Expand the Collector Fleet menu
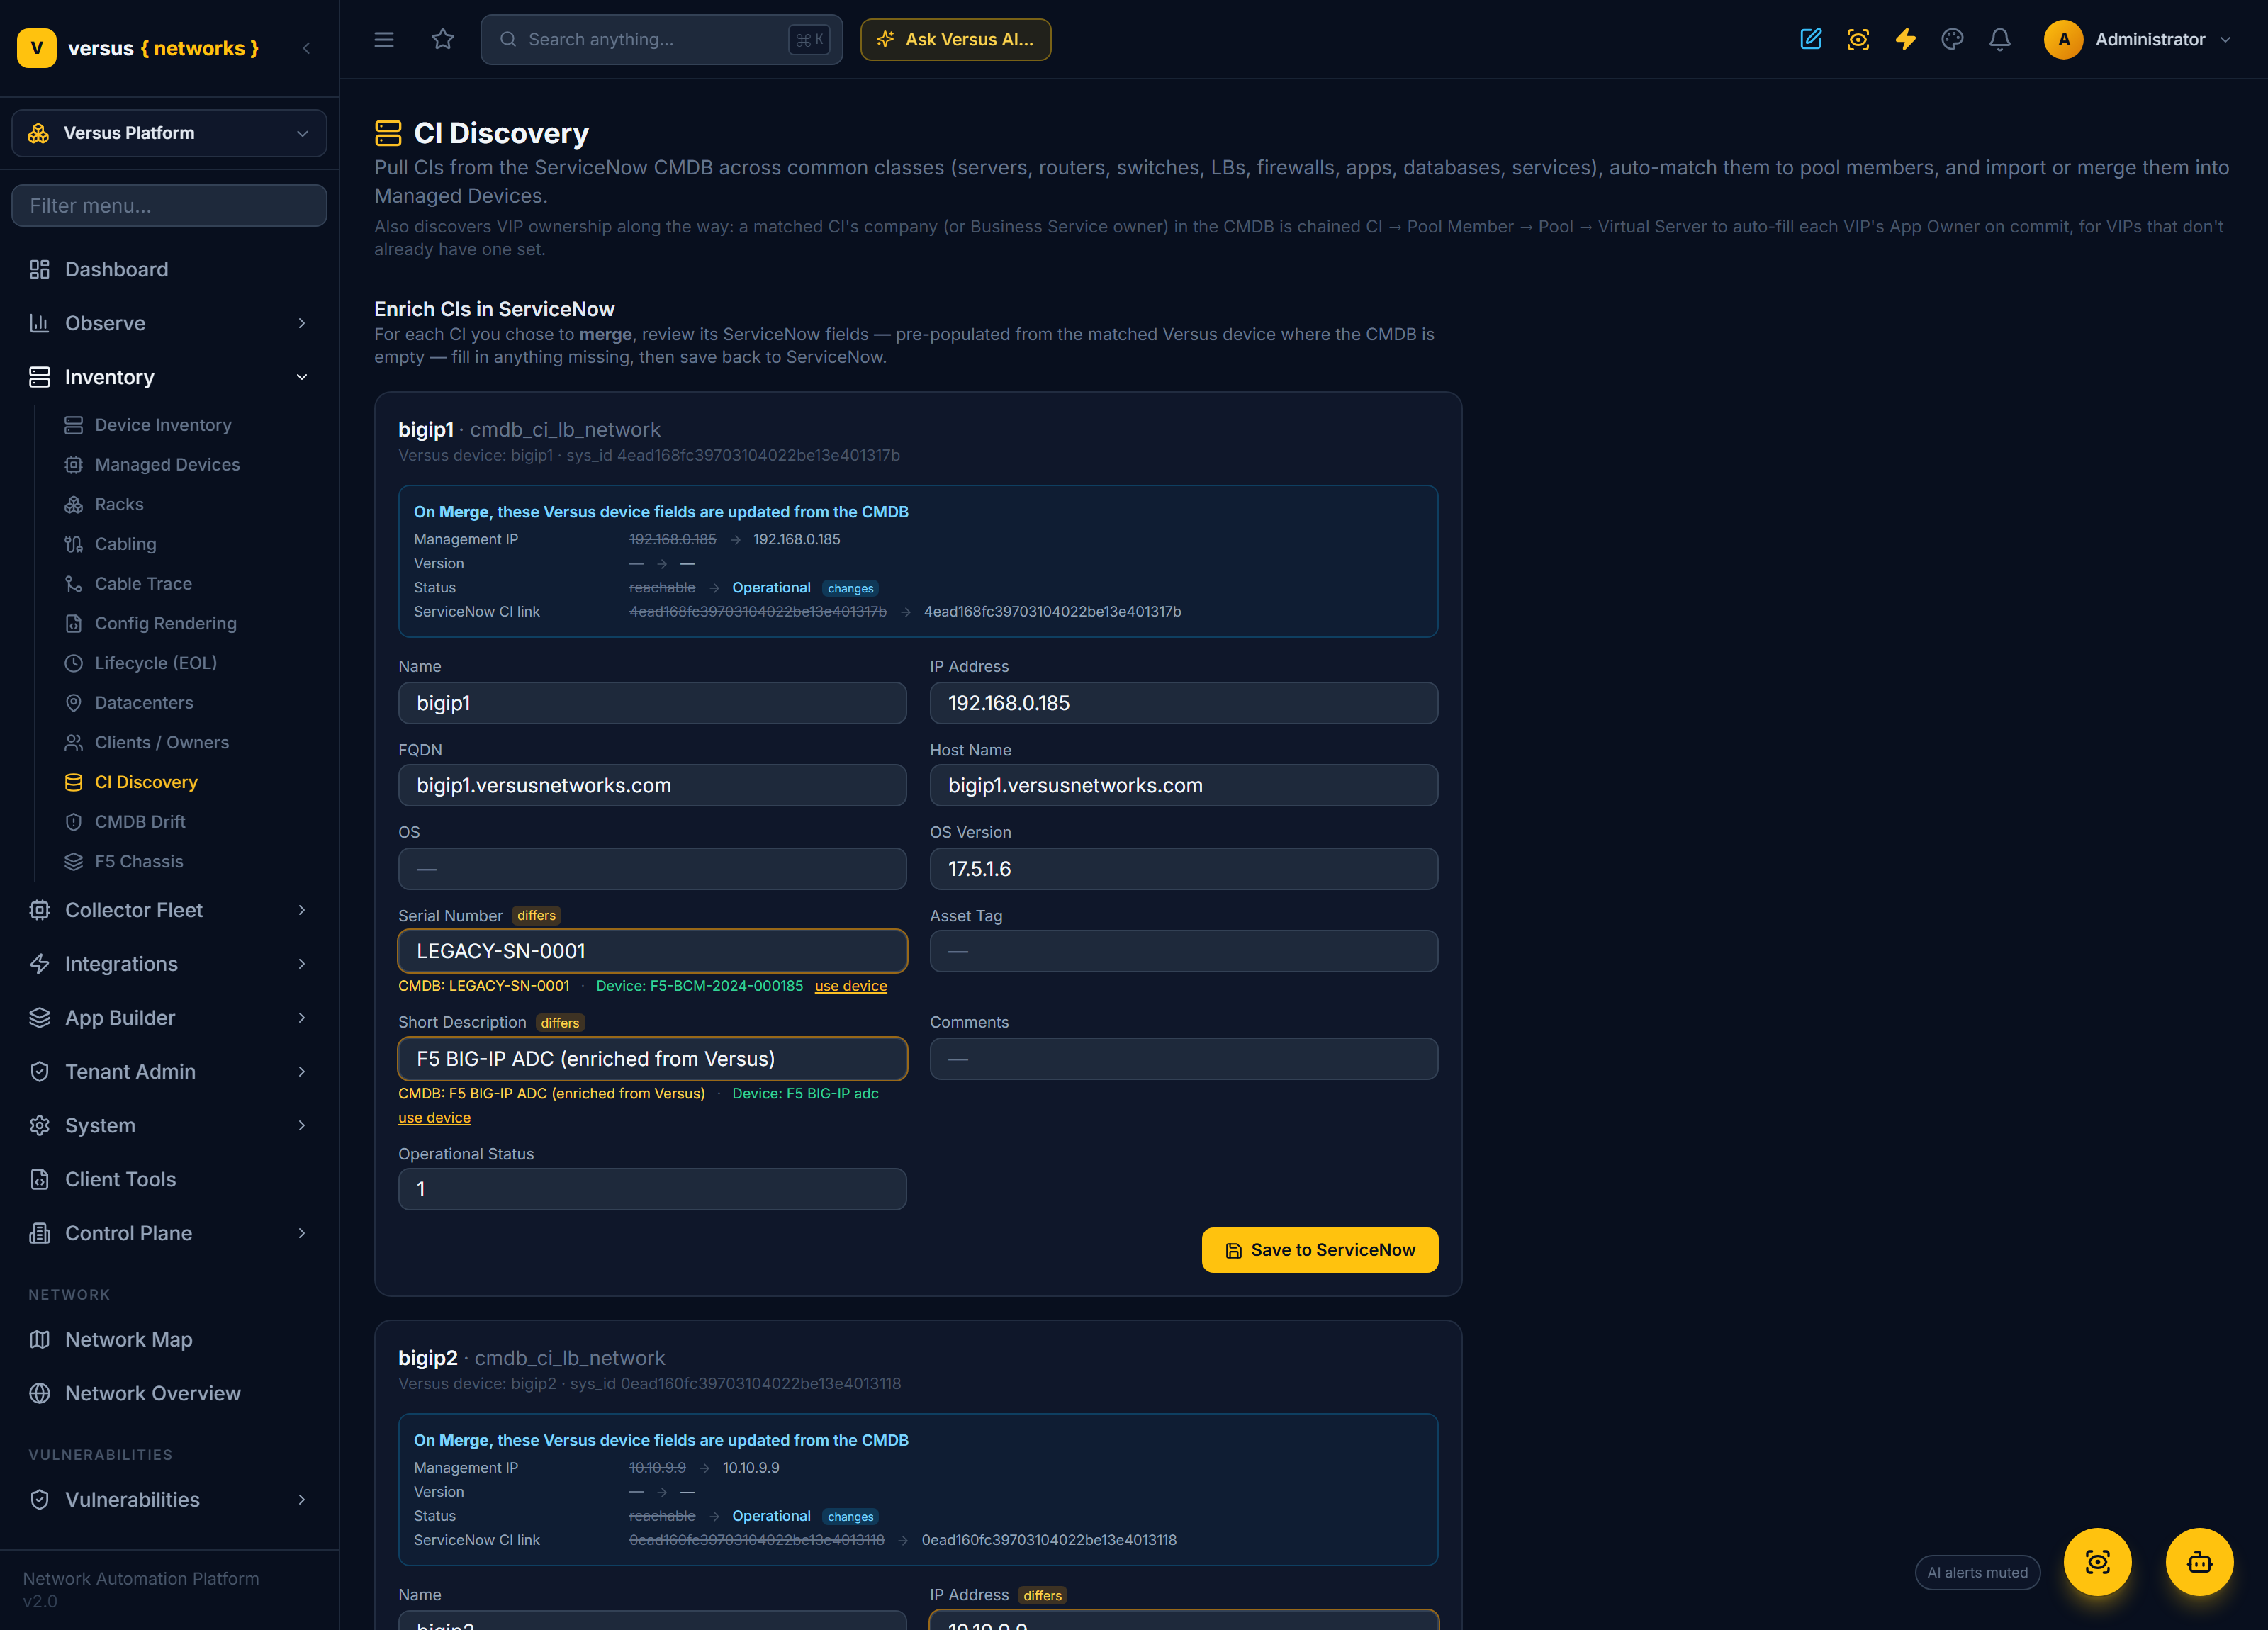 pos(169,910)
